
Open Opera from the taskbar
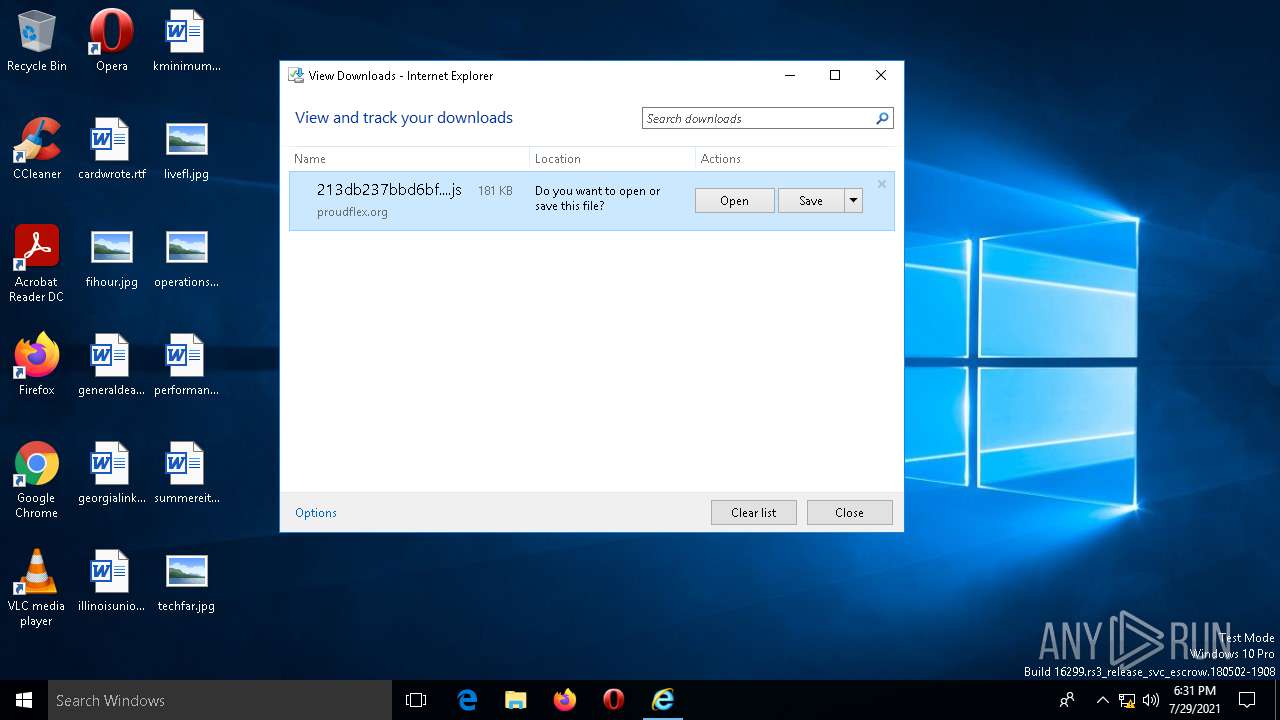click(614, 700)
